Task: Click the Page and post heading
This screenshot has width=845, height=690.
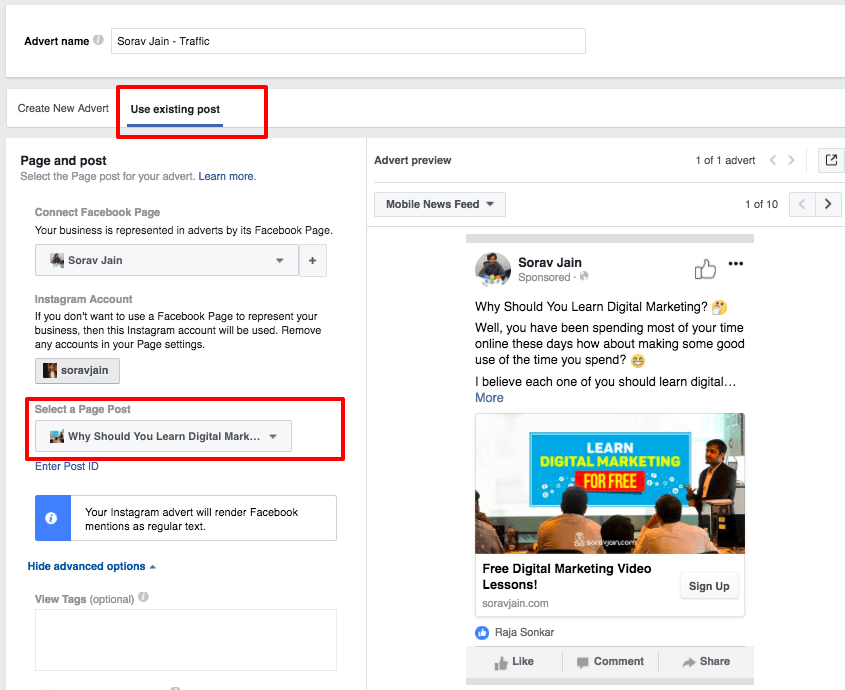Action: pos(64,161)
